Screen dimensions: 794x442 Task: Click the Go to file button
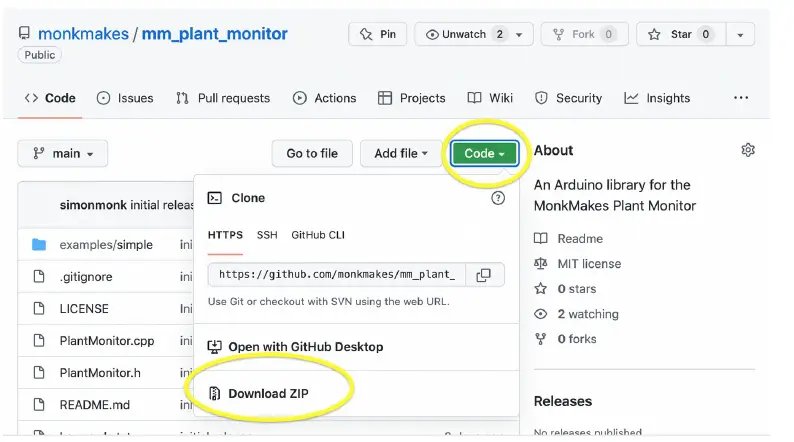click(312, 153)
